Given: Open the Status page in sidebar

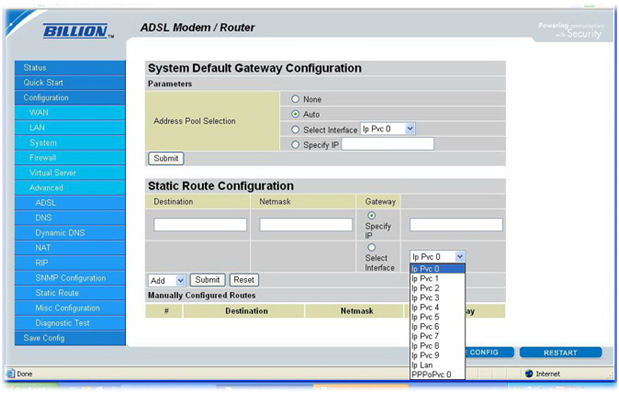Looking at the screenshot, I should [70, 68].
